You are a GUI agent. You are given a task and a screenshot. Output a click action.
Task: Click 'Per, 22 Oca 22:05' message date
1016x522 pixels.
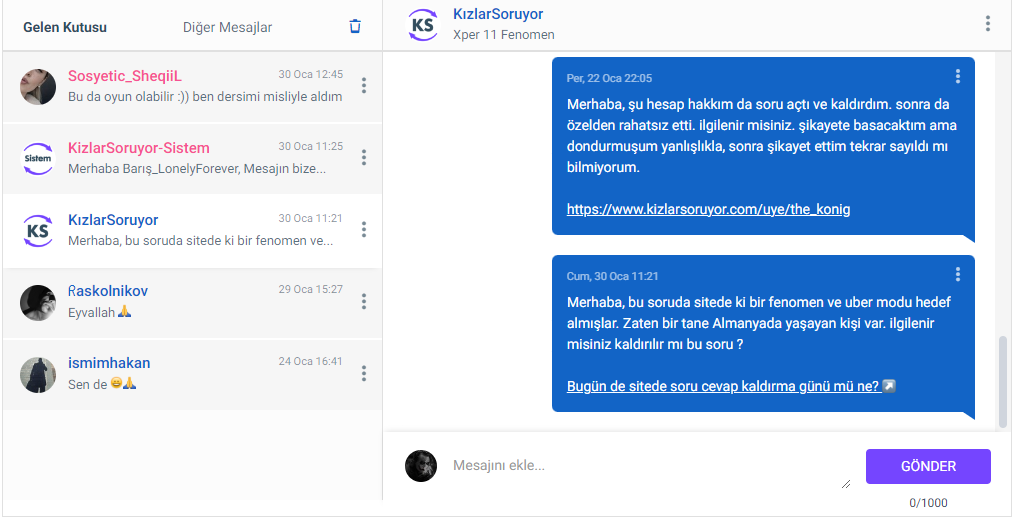609,78
